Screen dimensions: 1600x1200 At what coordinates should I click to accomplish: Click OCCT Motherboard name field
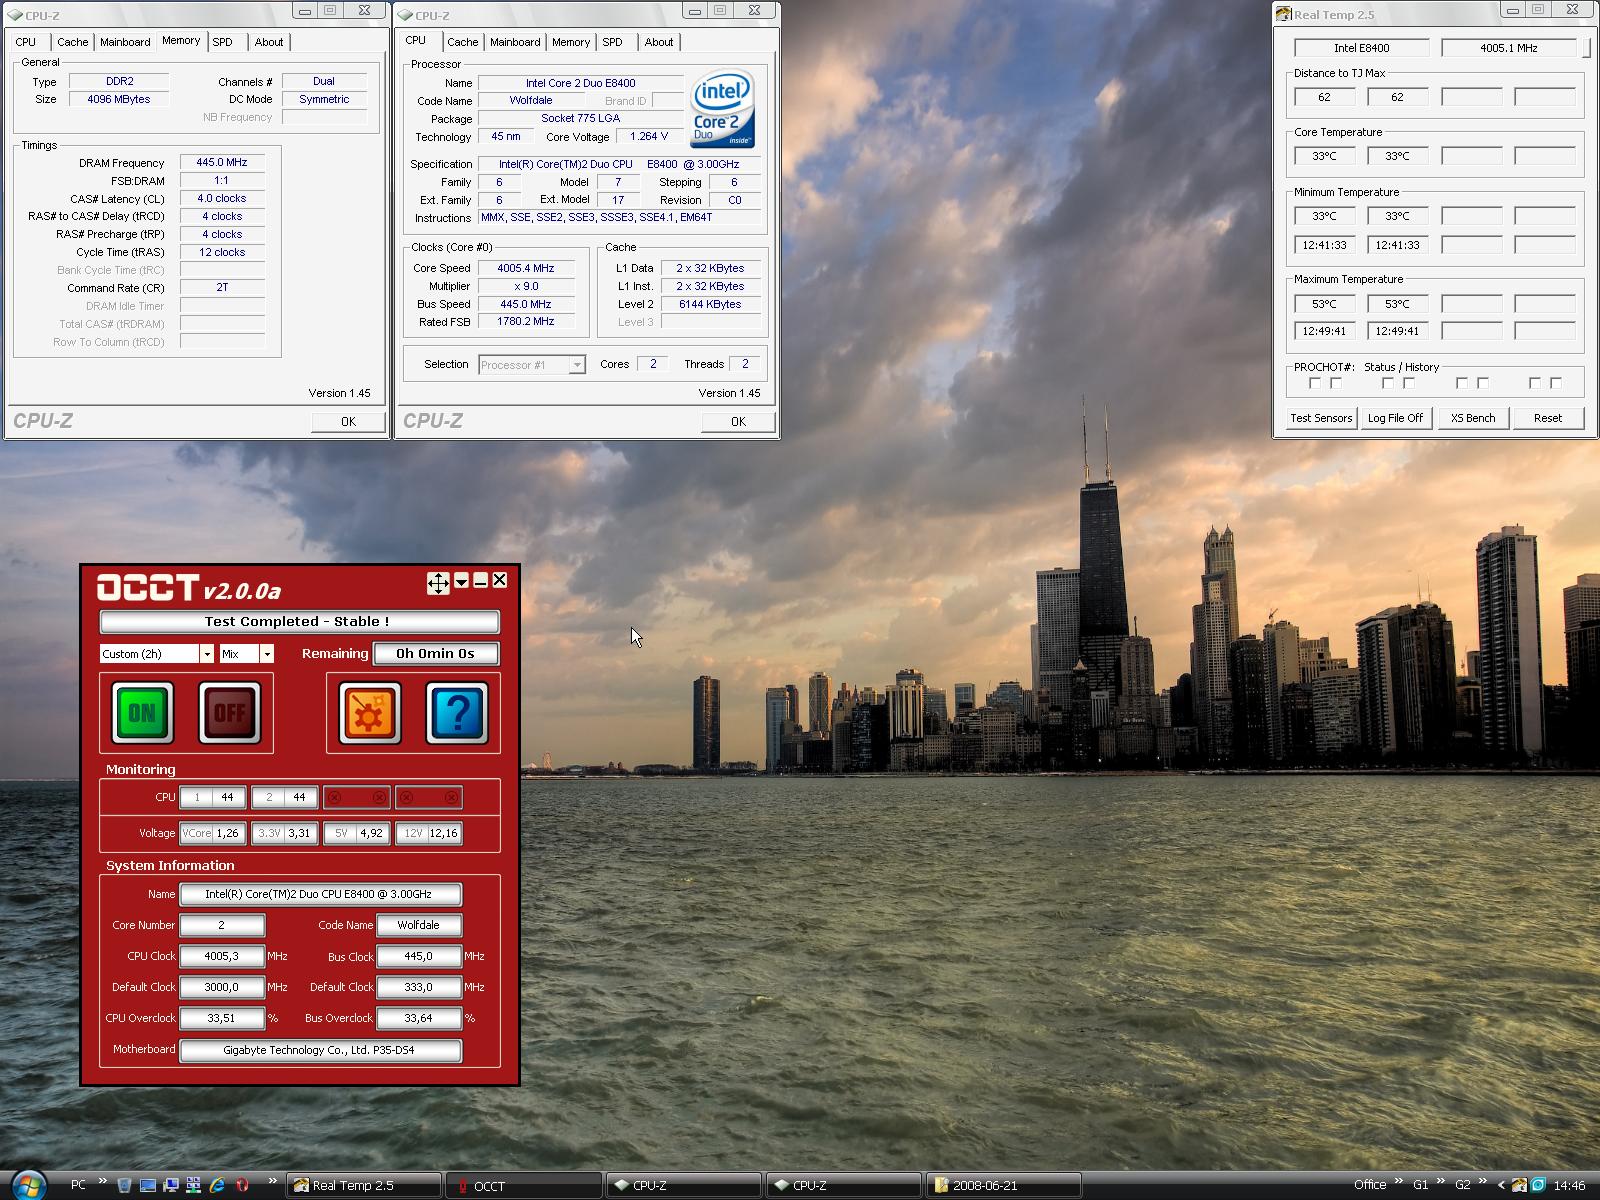tap(320, 1050)
